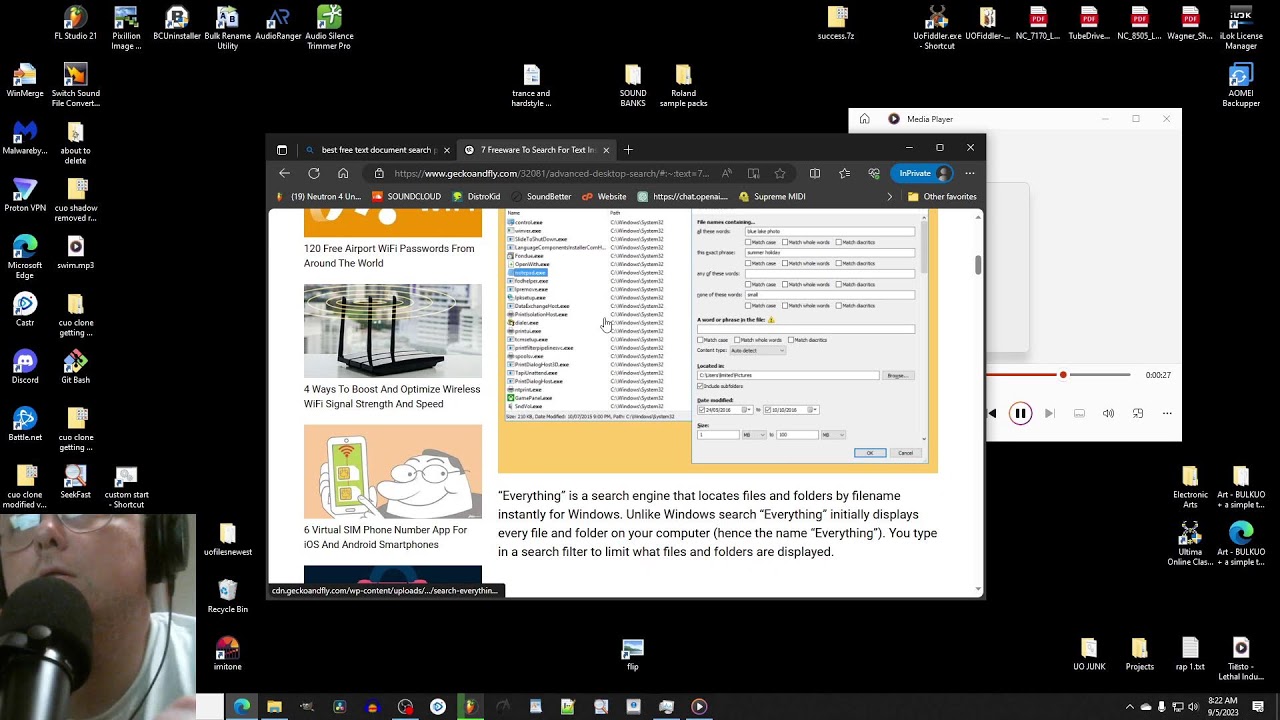The image size is (1280, 720).
Task: Open the SoundBetter bookmark
Action: click(540, 197)
